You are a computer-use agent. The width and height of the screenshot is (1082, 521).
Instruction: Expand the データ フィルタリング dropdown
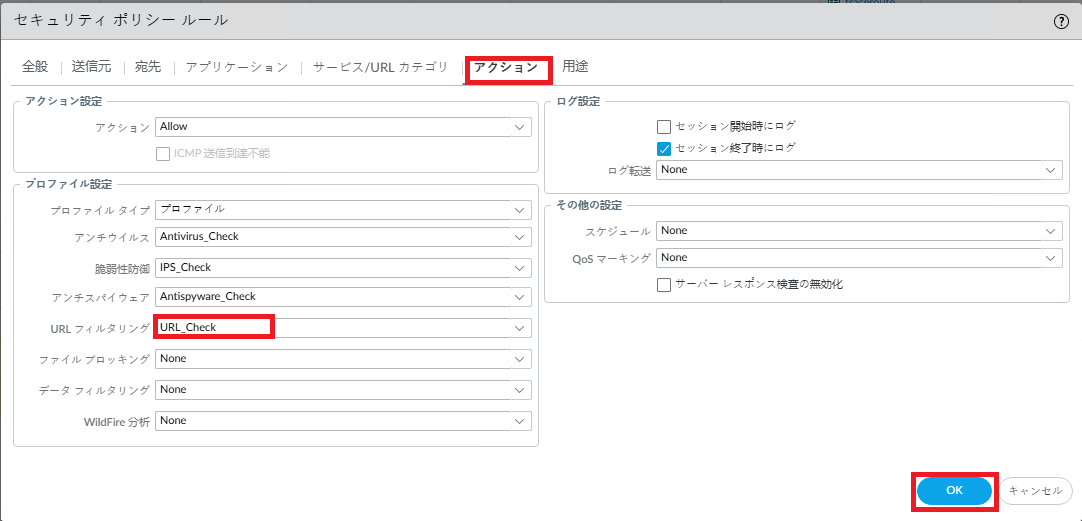(343, 390)
